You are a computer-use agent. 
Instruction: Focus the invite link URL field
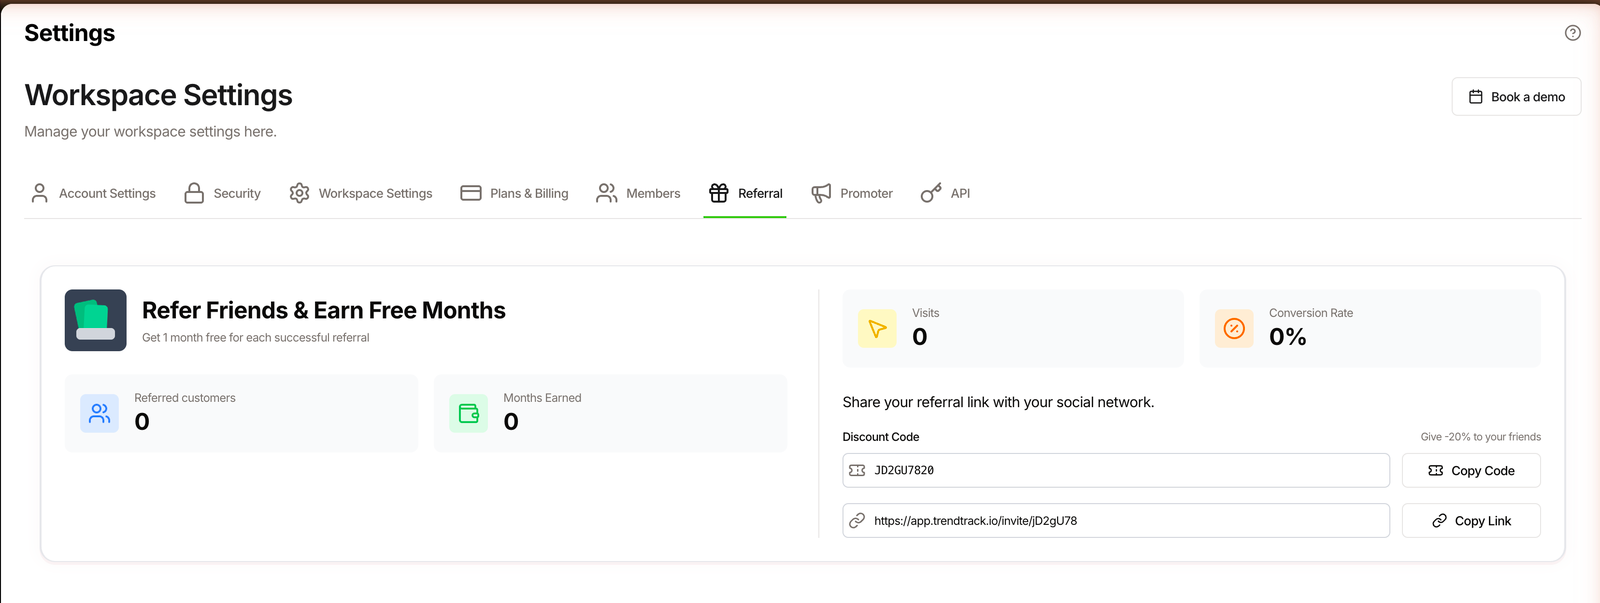coord(1116,520)
